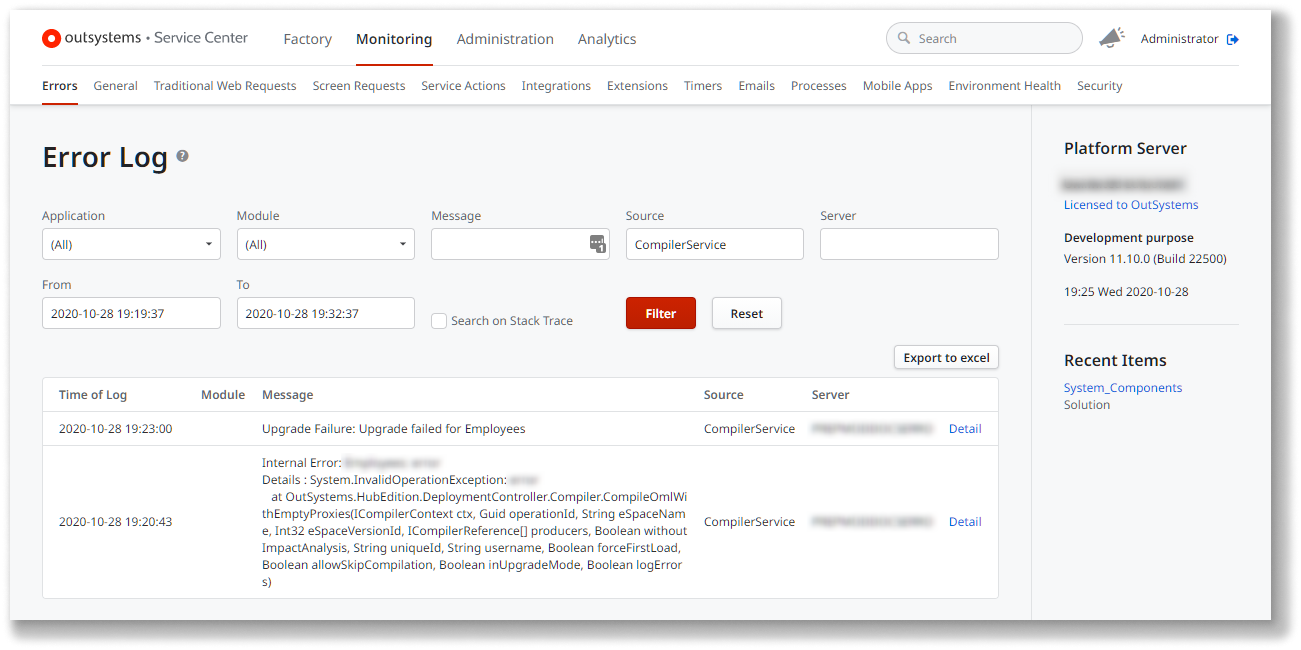
Task: Follow the System_Components recent item link
Action: [1122, 387]
